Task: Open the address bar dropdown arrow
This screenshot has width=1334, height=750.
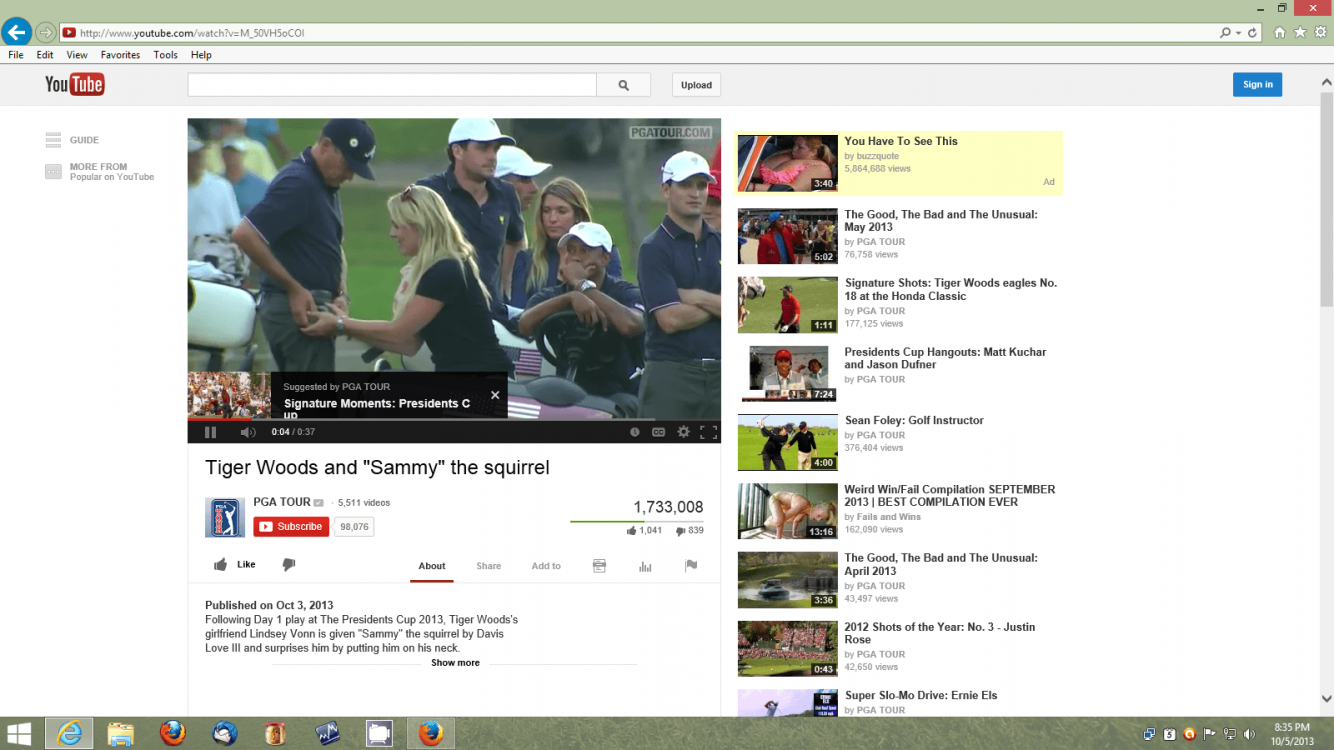Action: click(1238, 33)
